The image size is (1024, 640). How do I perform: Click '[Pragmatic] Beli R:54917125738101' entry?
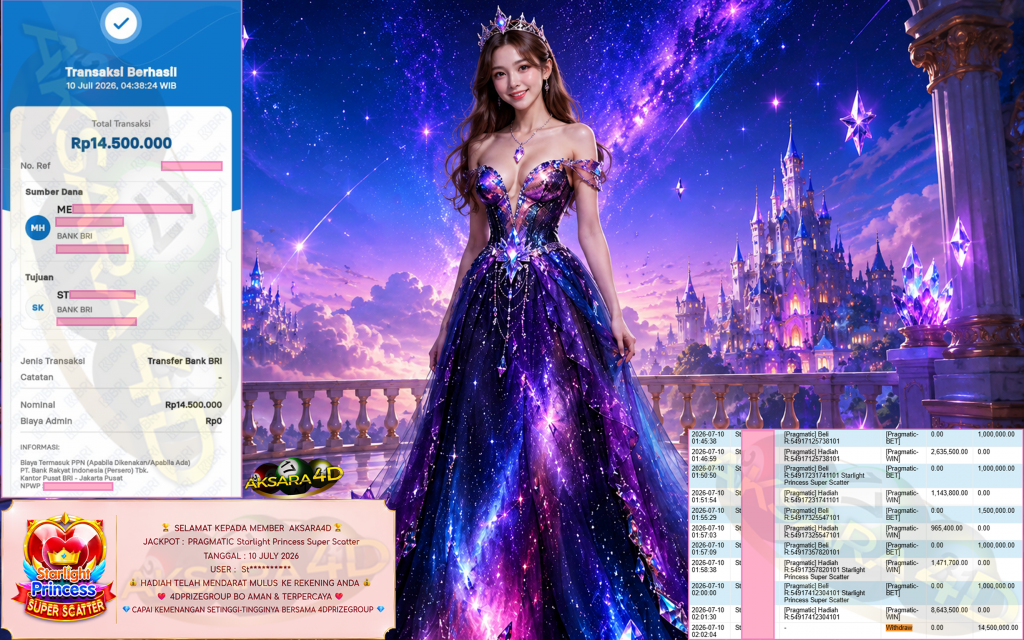point(812,438)
